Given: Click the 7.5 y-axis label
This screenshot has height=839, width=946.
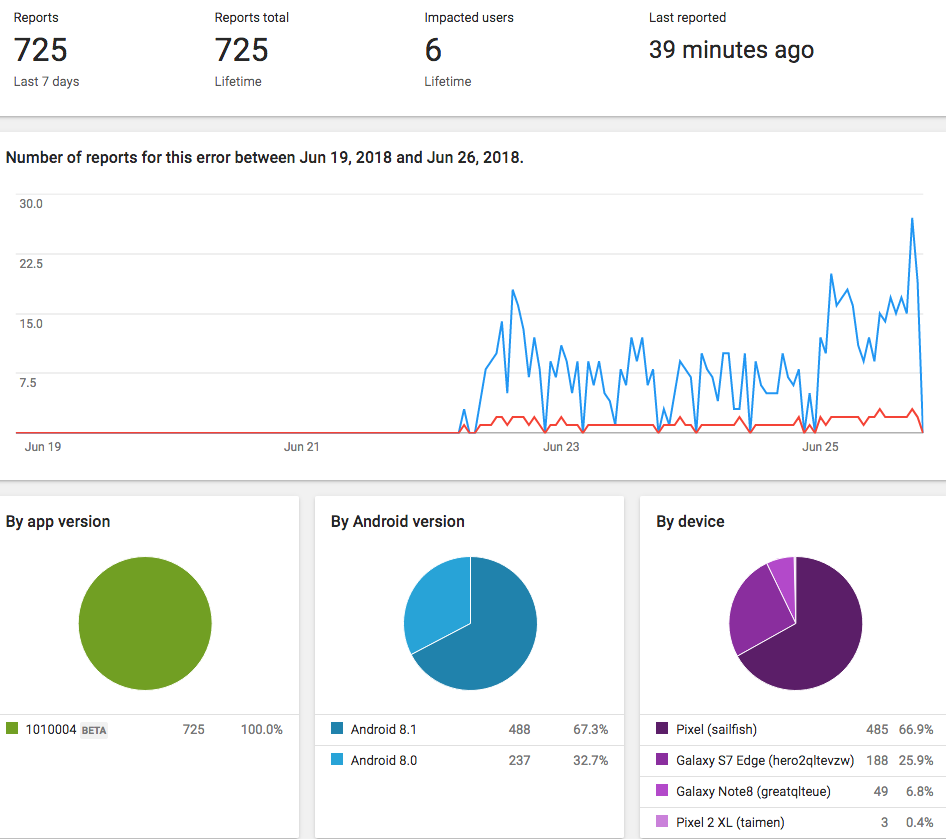Looking at the screenshot, I should pyautogui.click(x=28, y=383).
